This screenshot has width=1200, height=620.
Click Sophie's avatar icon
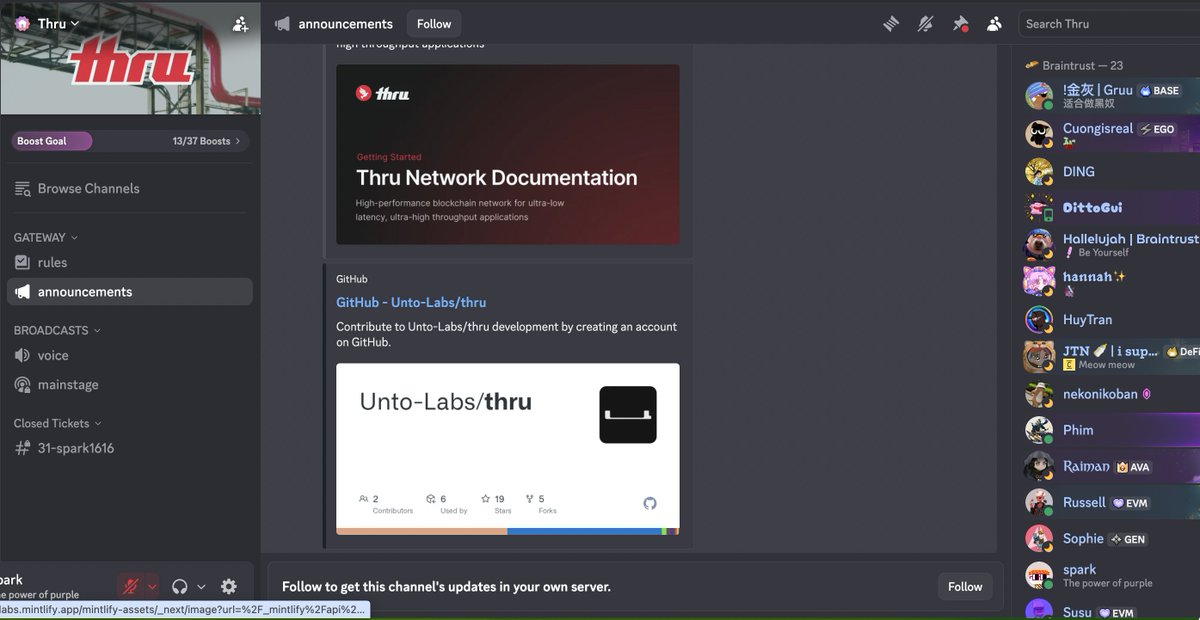pos(1039,539)
